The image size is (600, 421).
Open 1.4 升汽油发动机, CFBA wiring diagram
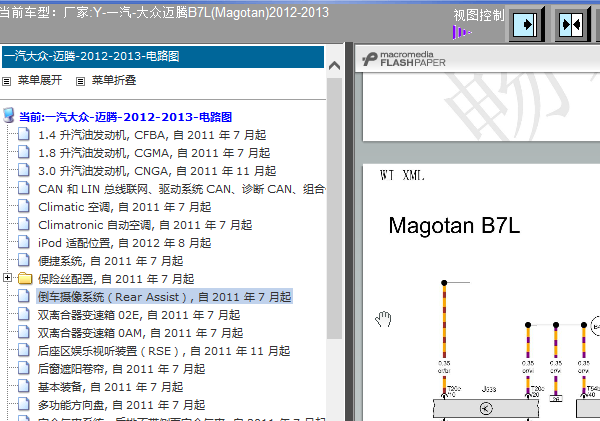(x=152, y=135)
